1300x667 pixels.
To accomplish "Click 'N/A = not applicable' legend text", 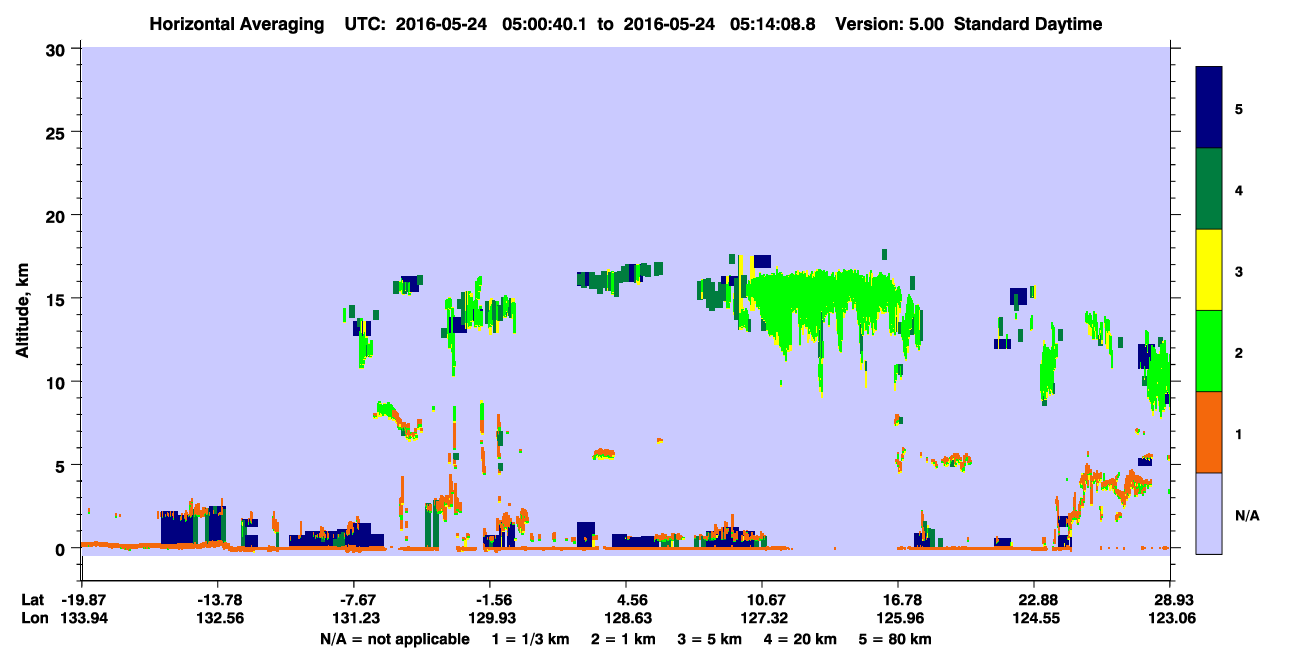I will (395, 638).
